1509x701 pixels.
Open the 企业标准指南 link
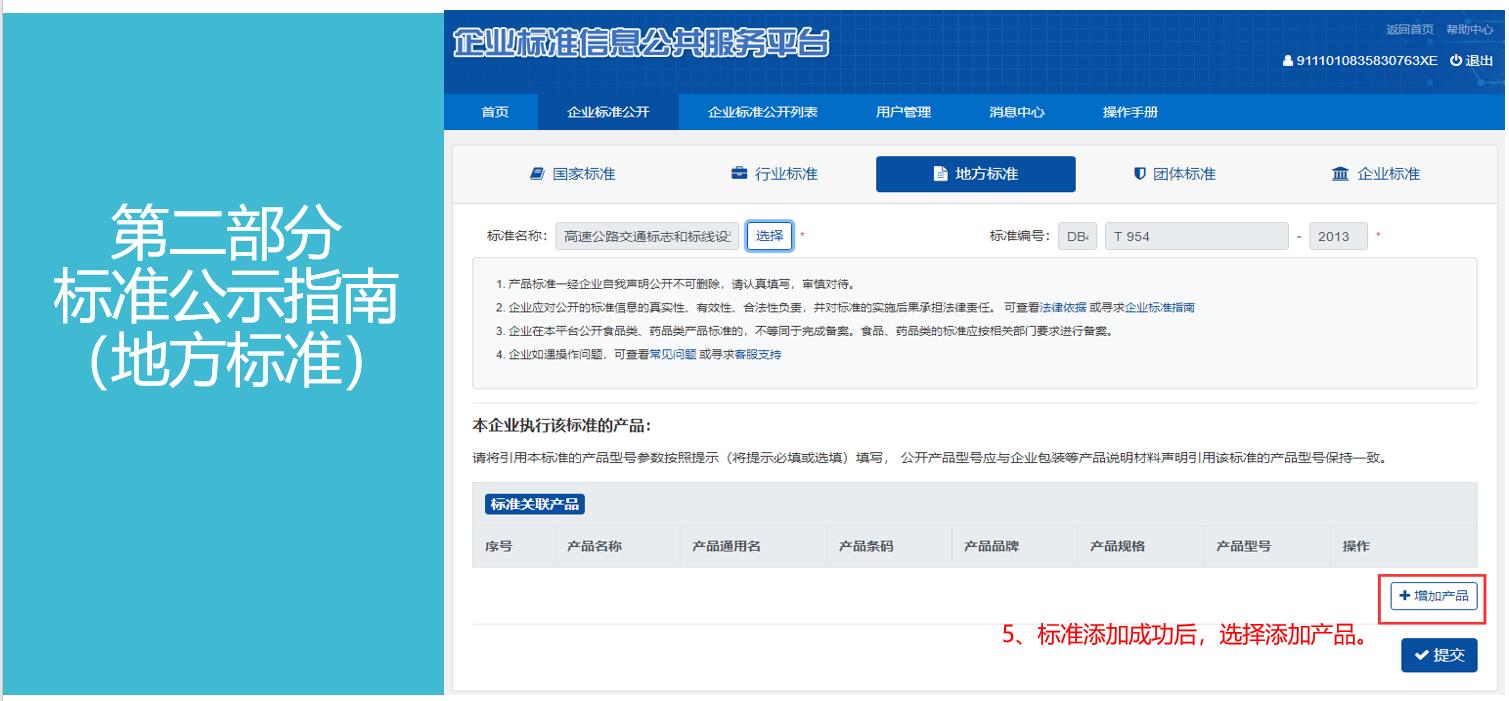[1160, 308]
